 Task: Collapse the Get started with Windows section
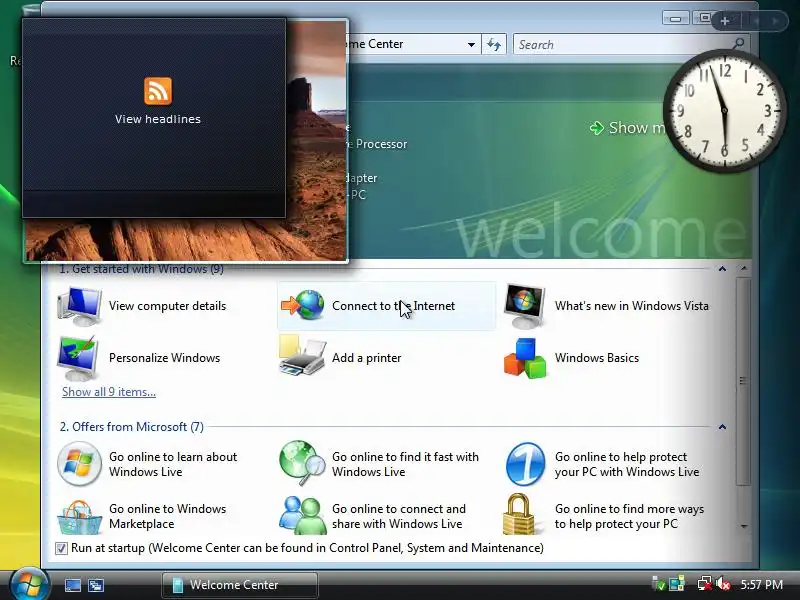click(722, 269)
